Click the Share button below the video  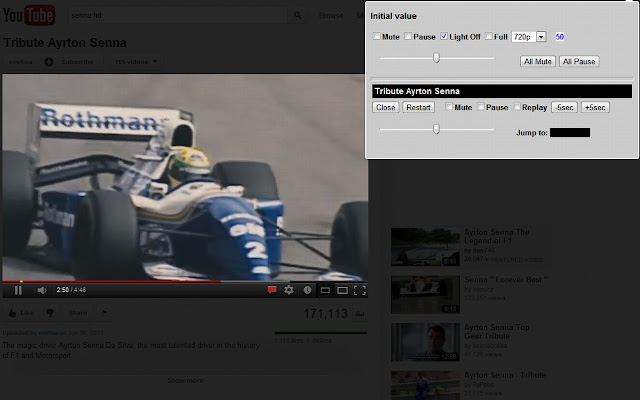pos(78,313)
